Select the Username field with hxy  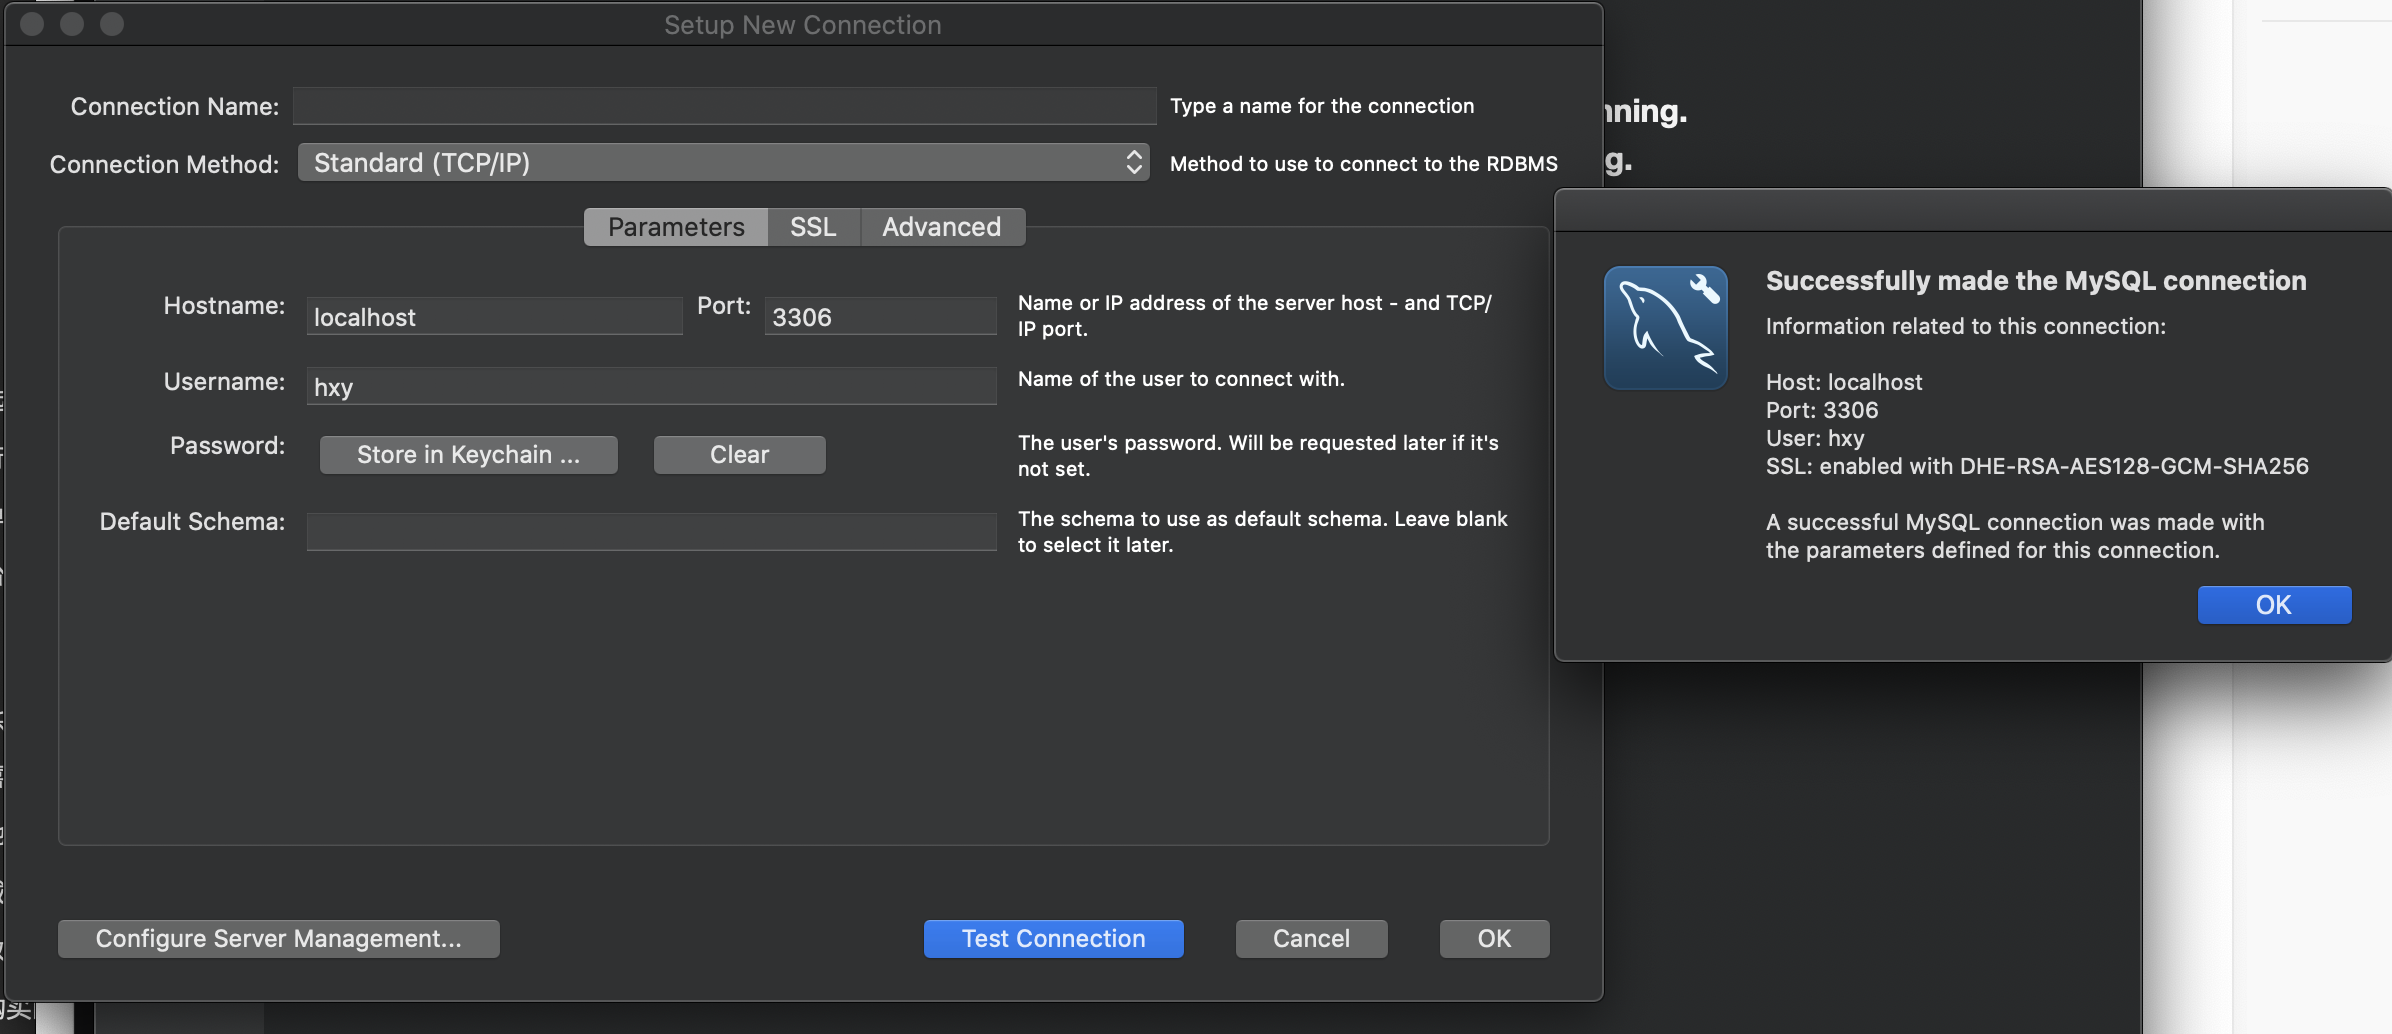click(x=651, y=386)
